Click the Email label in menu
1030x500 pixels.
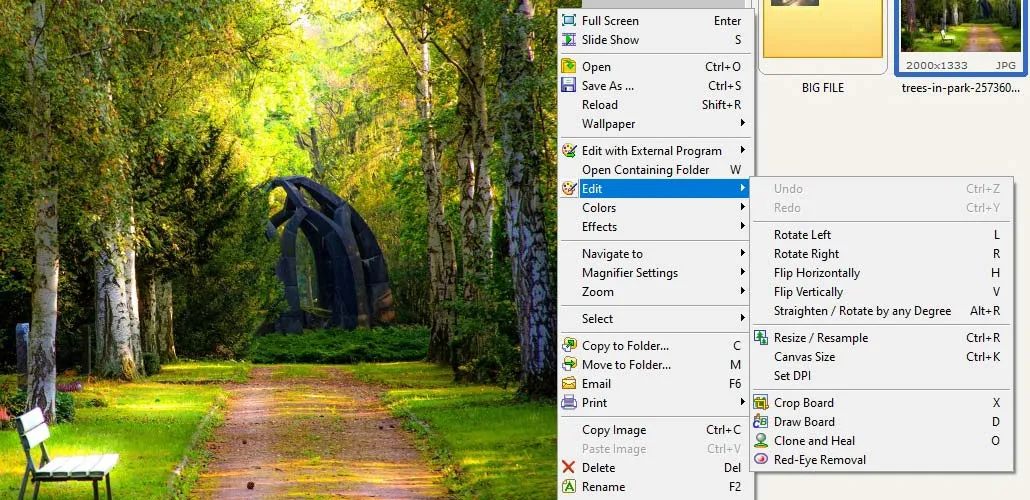click(596, 384)
